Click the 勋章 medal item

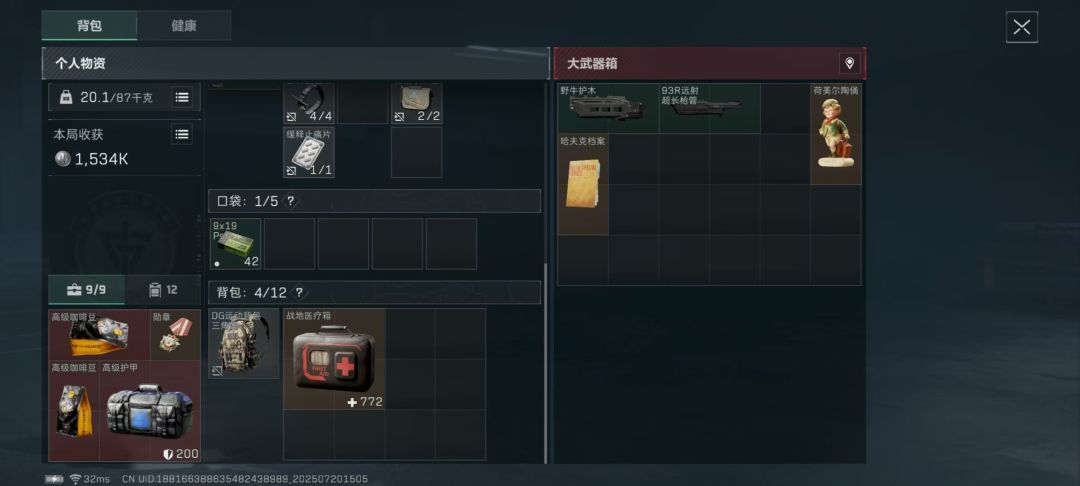[176, 335]
